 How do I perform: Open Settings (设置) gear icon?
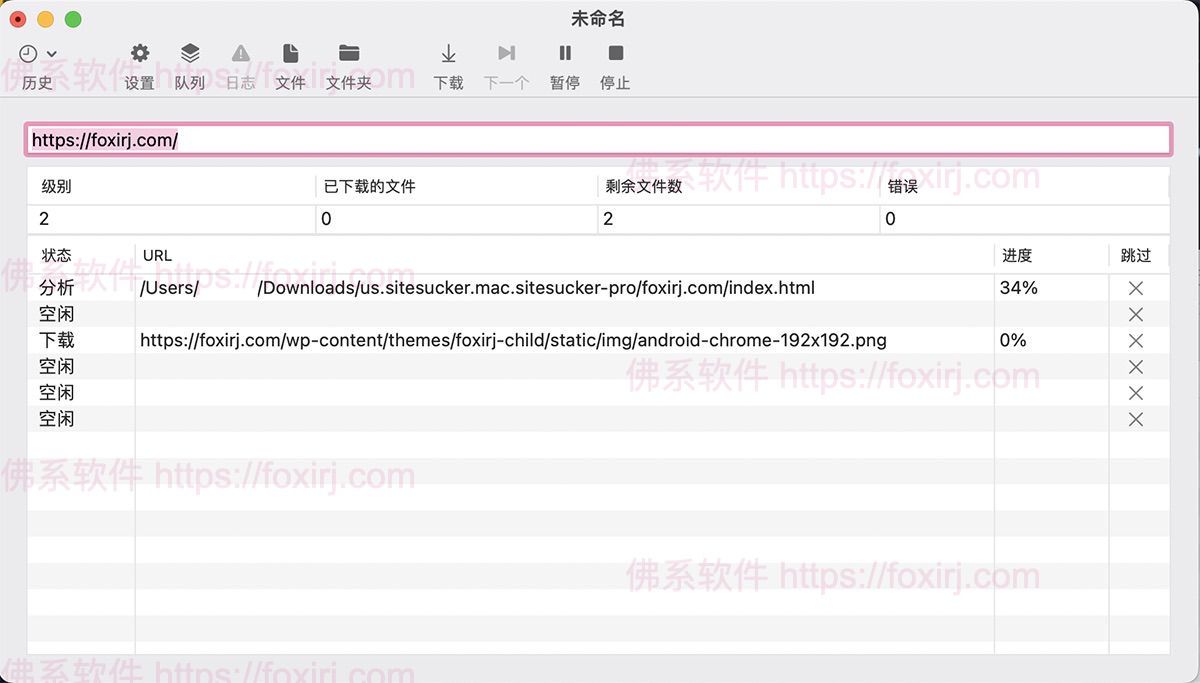140,54
